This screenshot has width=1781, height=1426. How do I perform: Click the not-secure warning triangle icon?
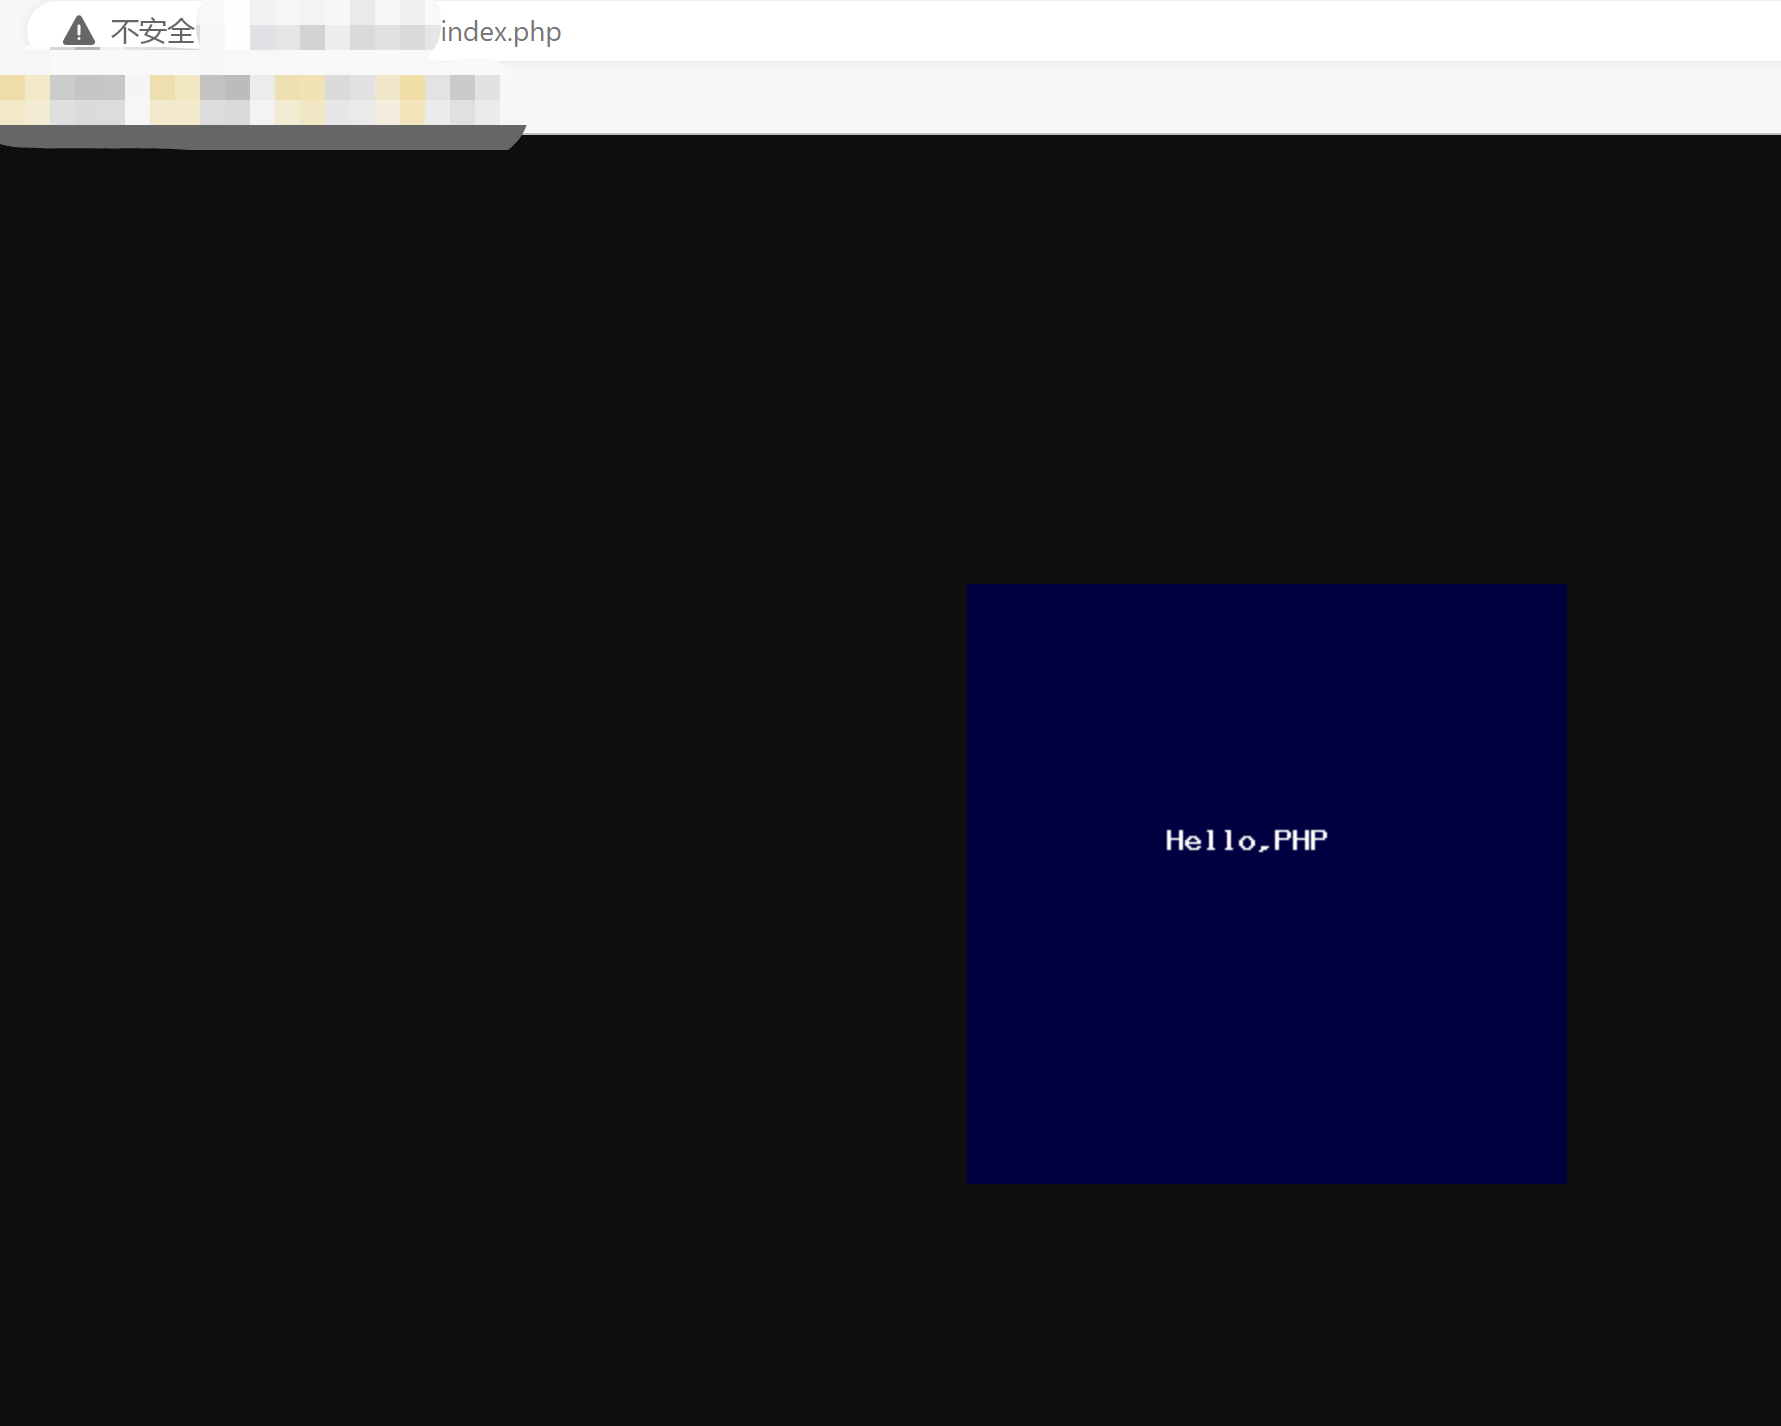[79, 31]
